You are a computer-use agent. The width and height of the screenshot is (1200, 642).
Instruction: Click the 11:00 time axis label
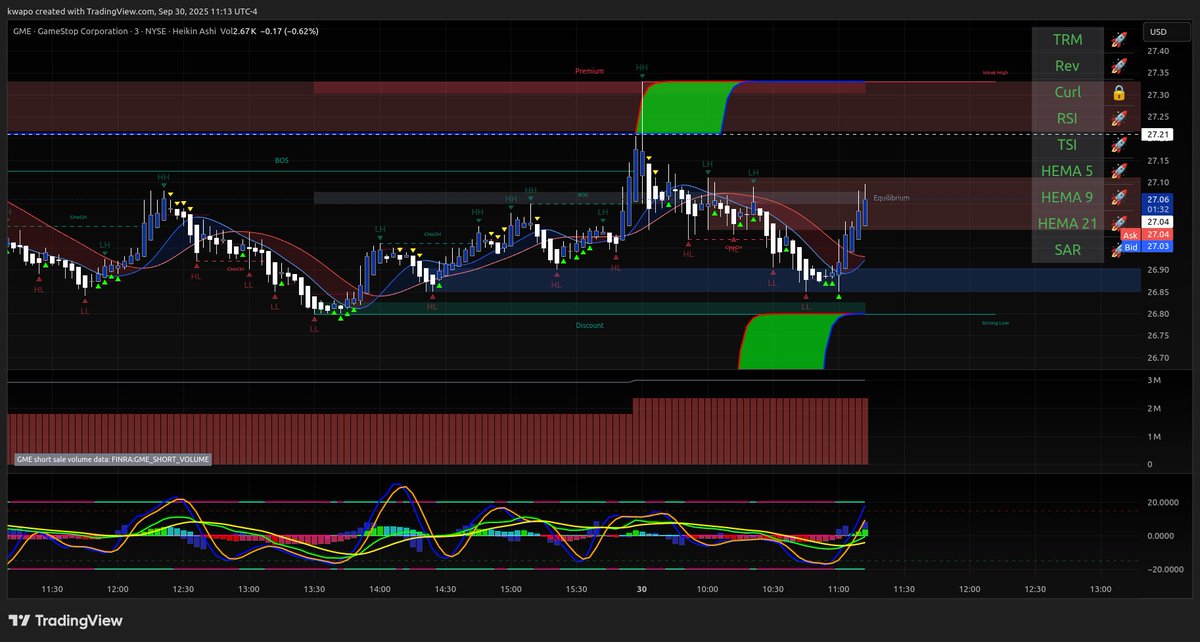[838, 590]
